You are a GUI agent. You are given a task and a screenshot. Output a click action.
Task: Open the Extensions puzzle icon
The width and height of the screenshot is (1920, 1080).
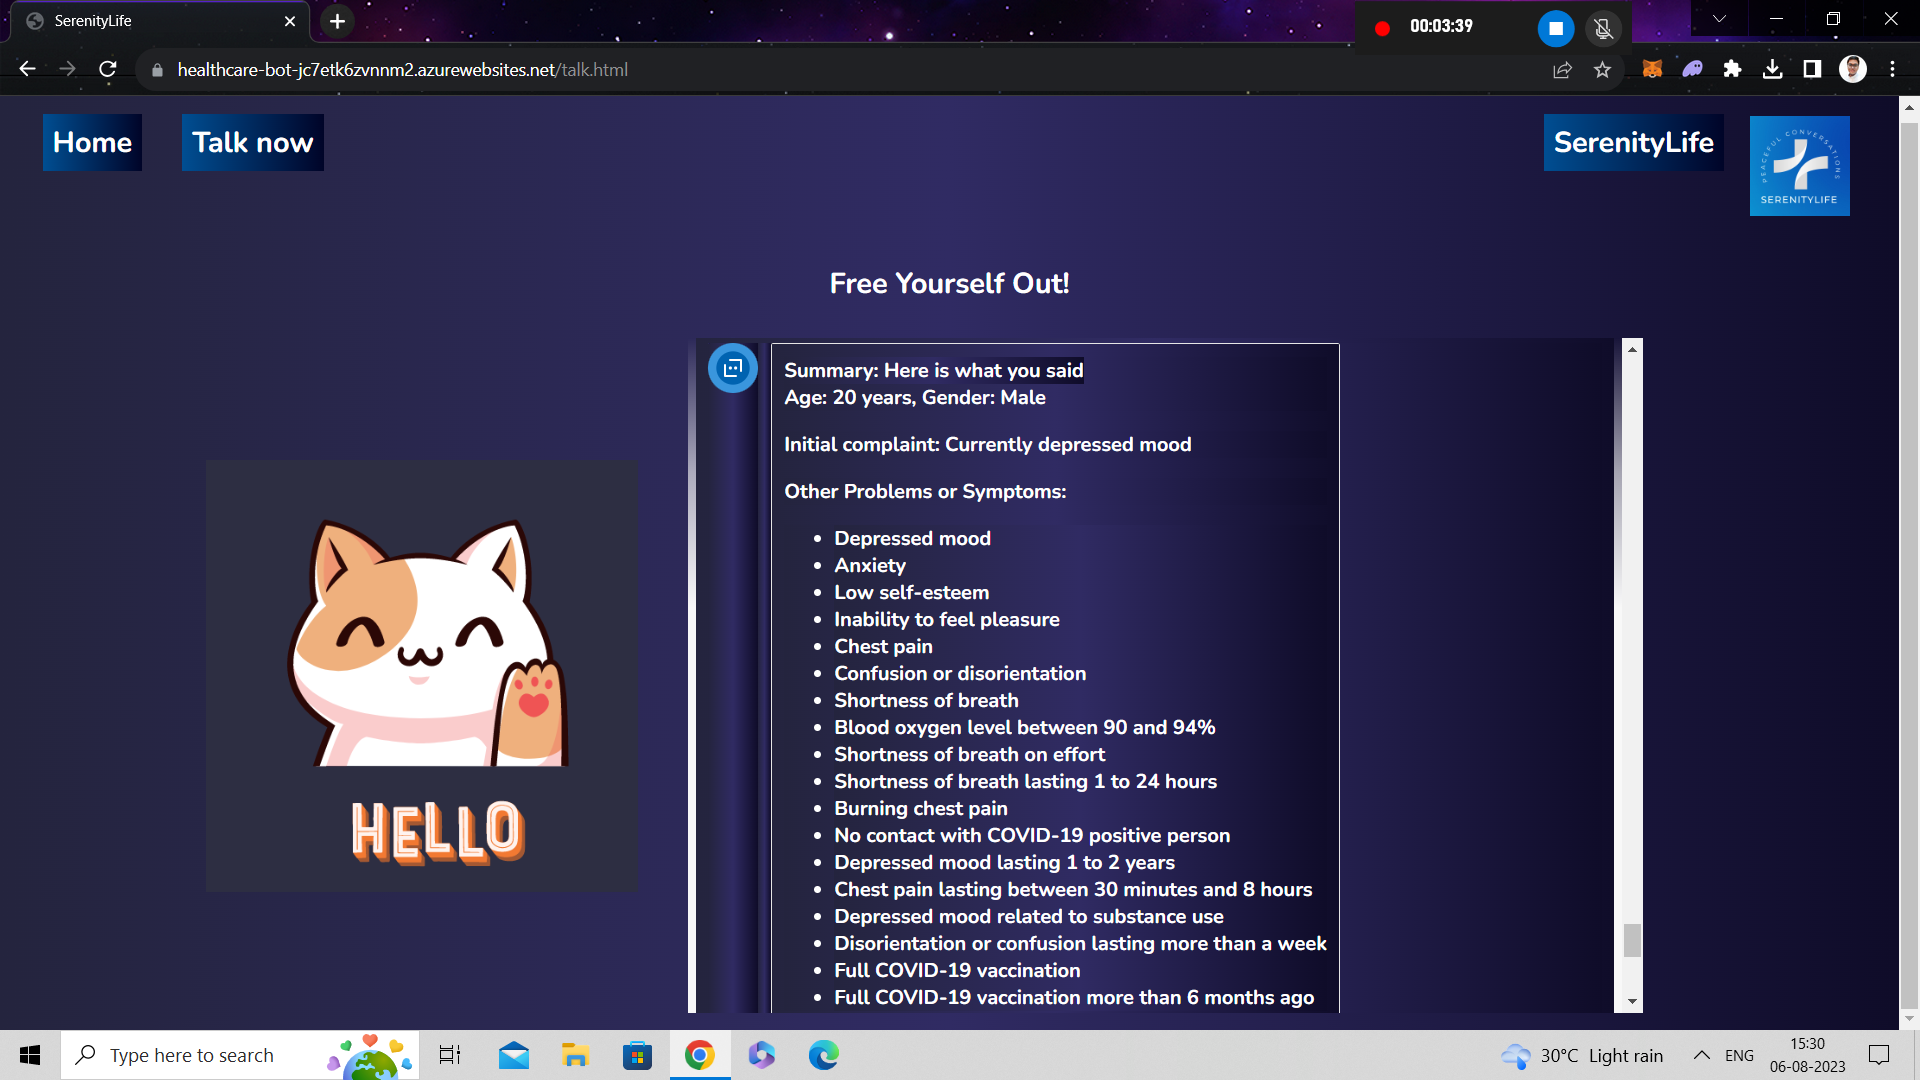1732,69
